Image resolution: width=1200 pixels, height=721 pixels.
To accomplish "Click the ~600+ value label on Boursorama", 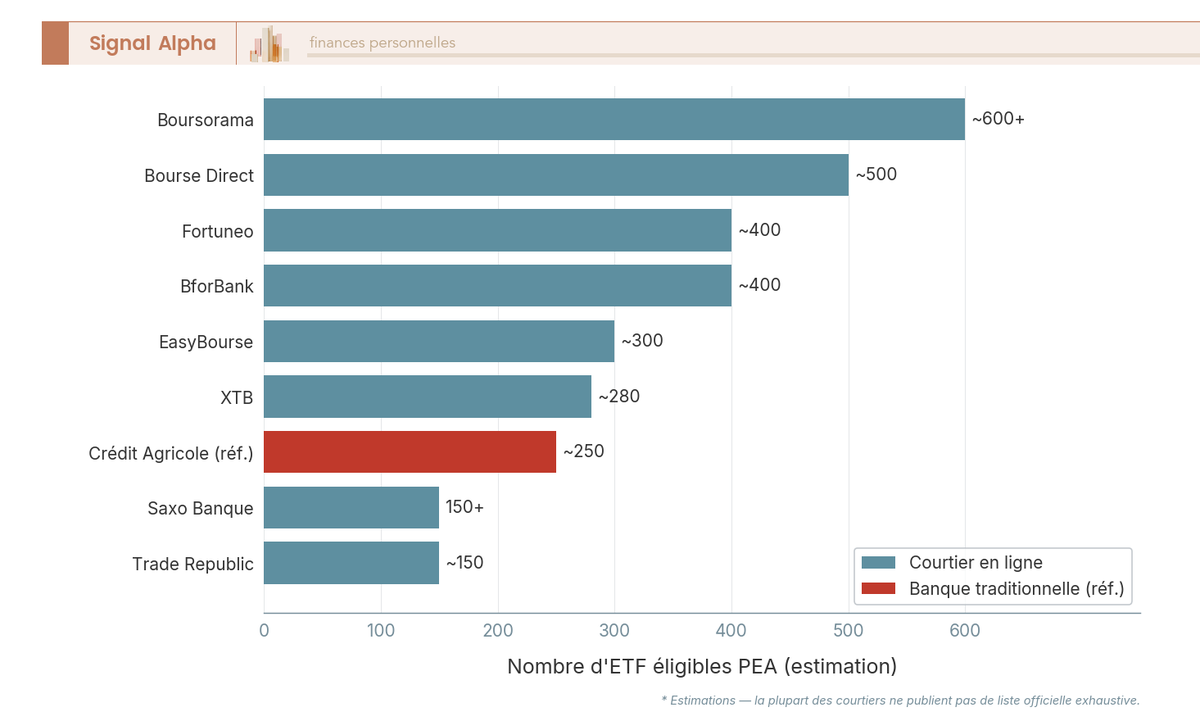I will point(997,118).
